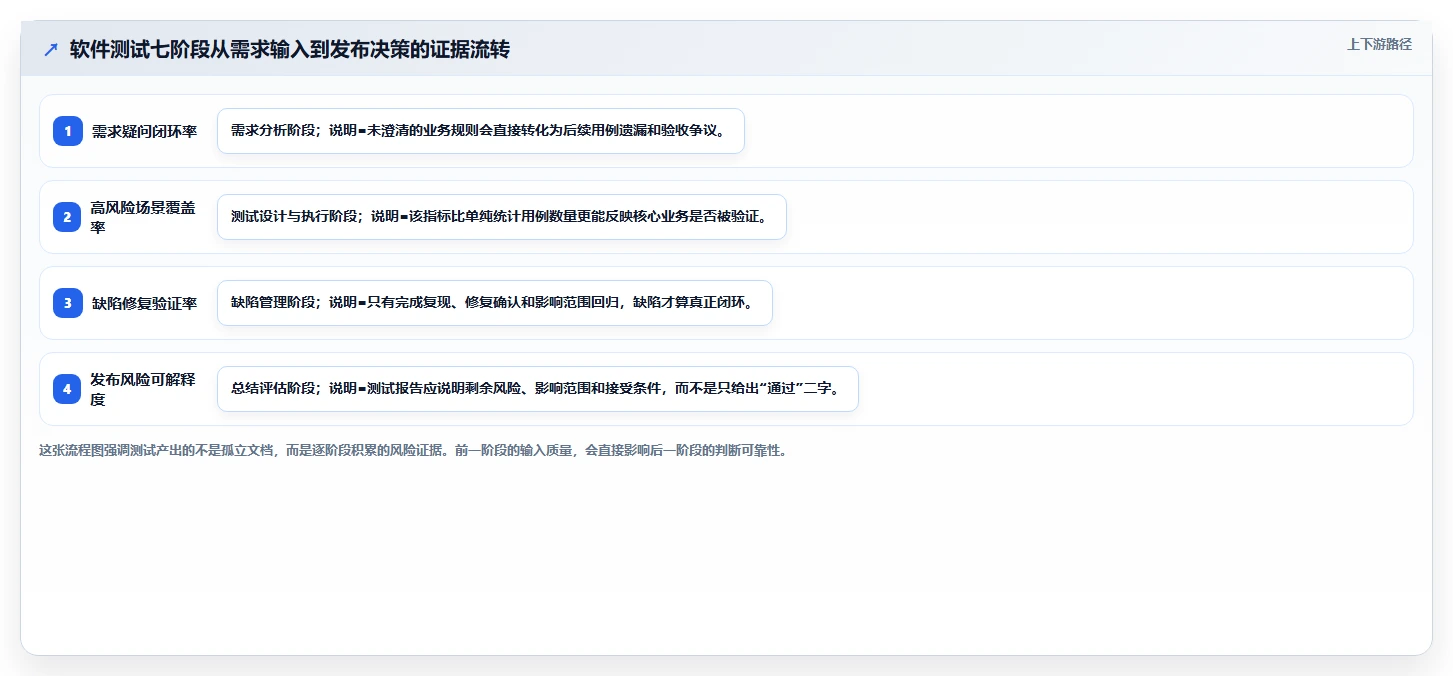Select the step 1 number badge
The height and width of the screenshot is (676, 1453).
point(68,131)
